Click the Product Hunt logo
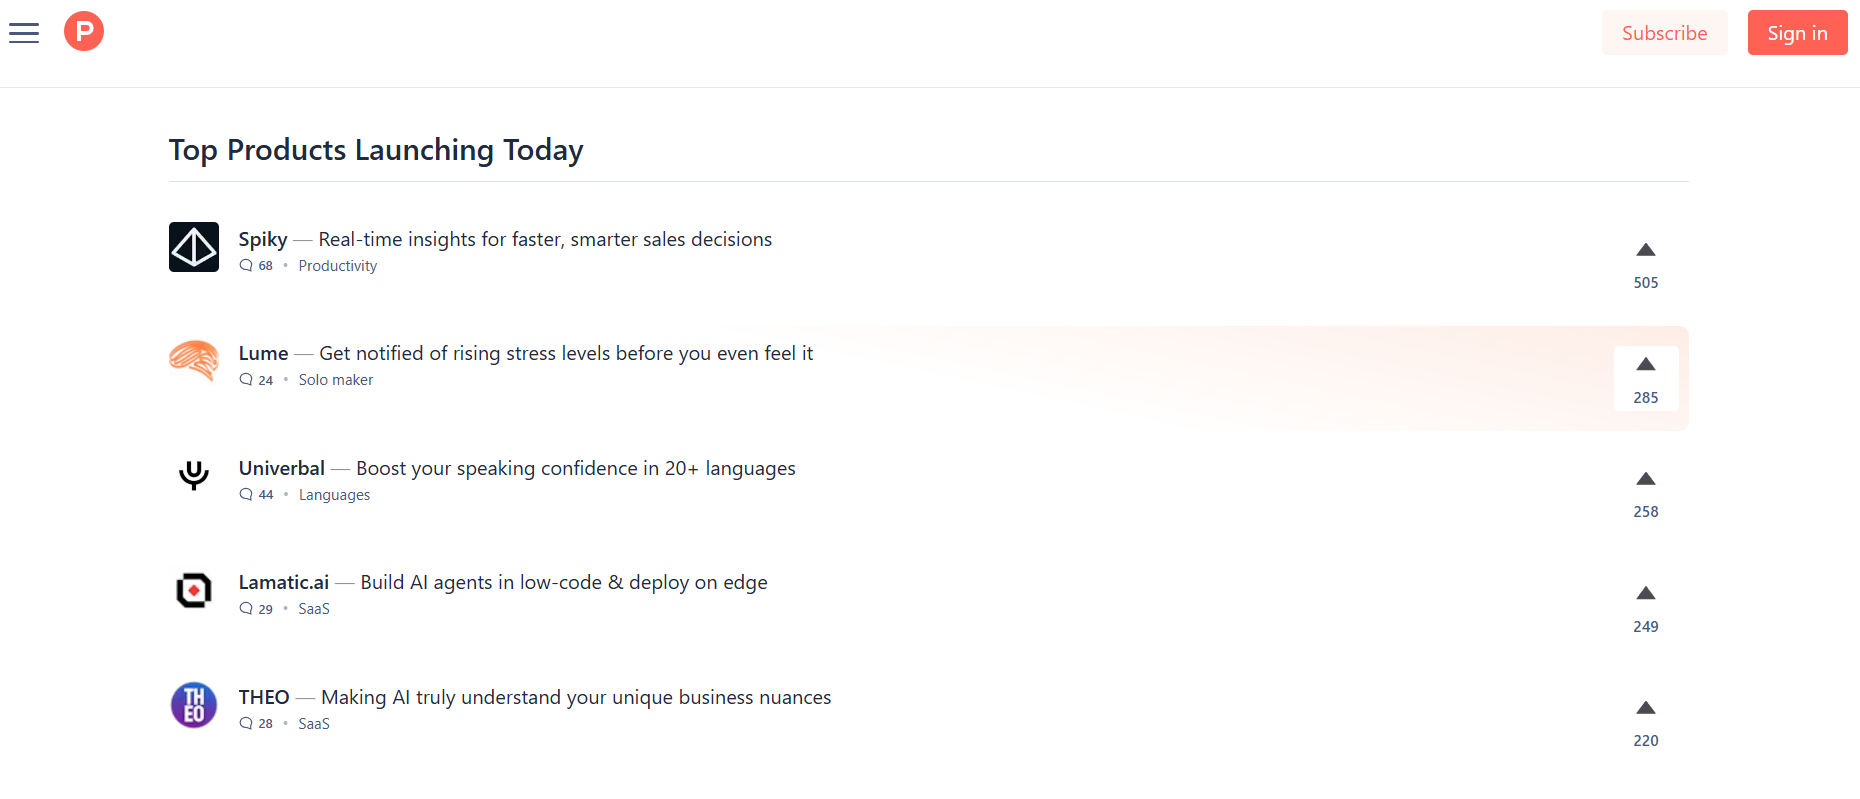The image size is (1860, 799). [84, 32]
